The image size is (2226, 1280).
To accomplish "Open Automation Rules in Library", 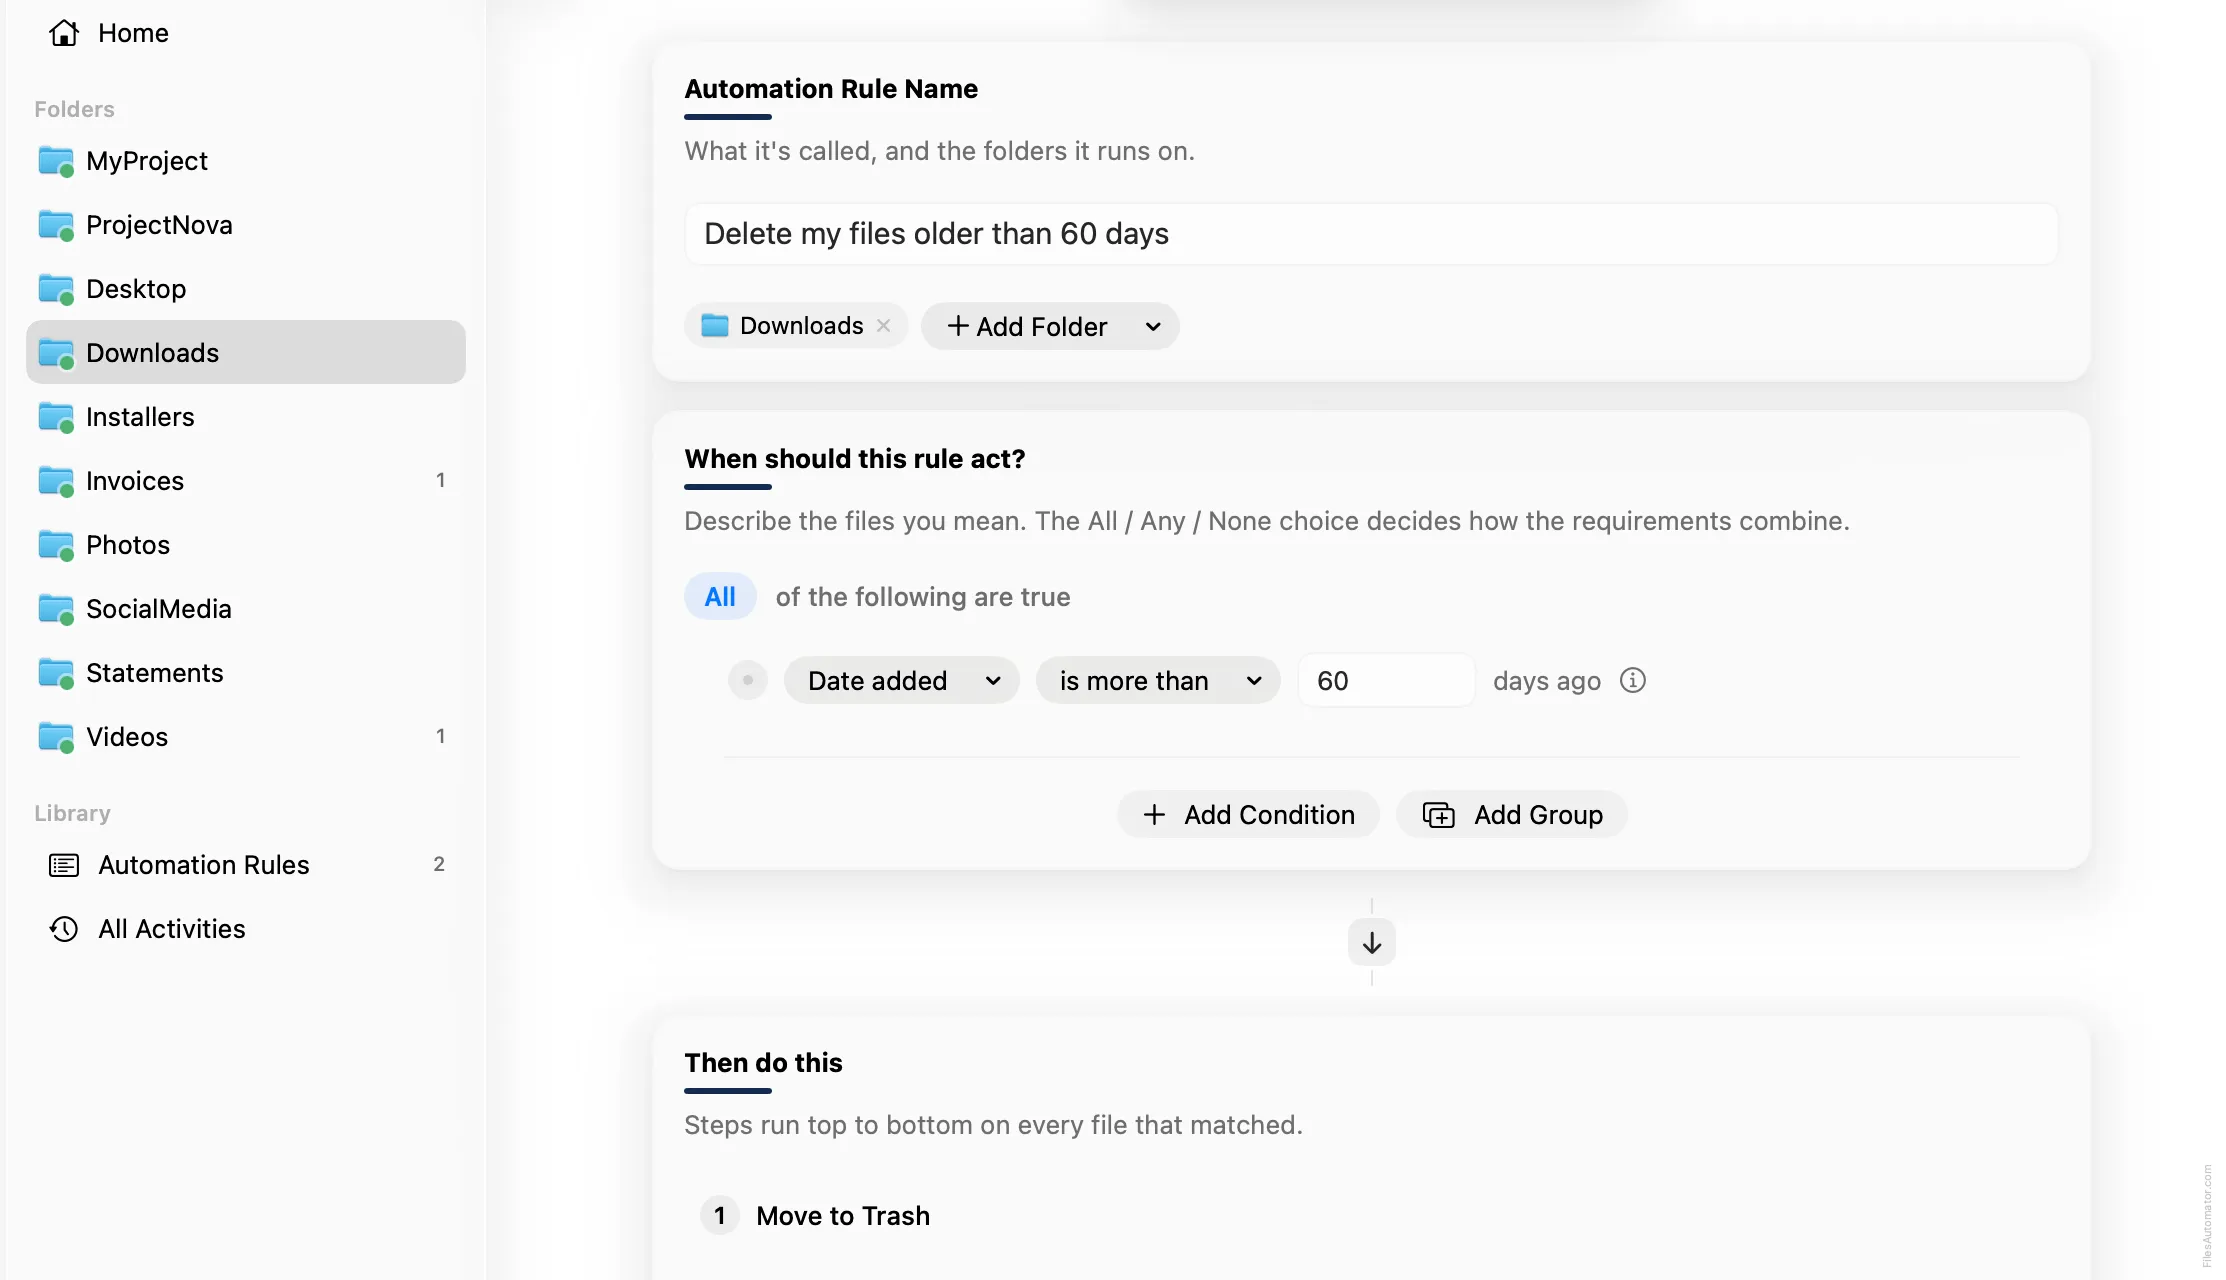I will (246, 865).
